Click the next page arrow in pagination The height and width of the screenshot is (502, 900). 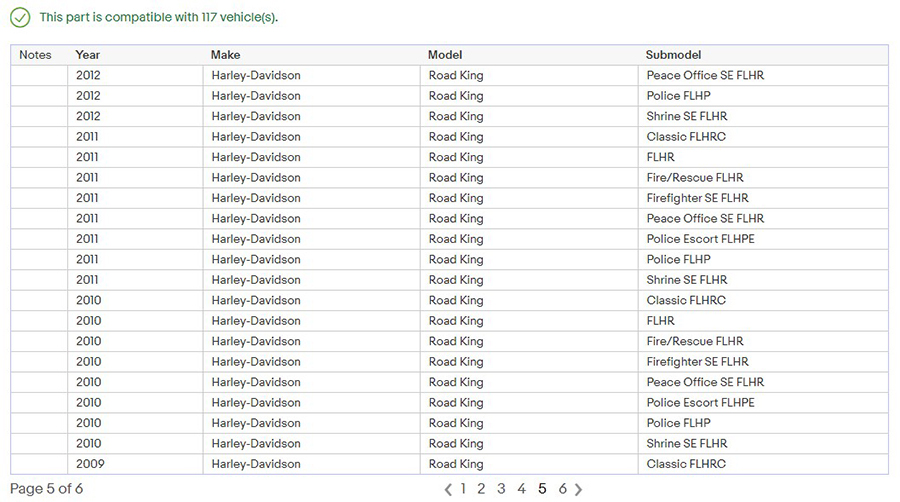coord(579,489)
